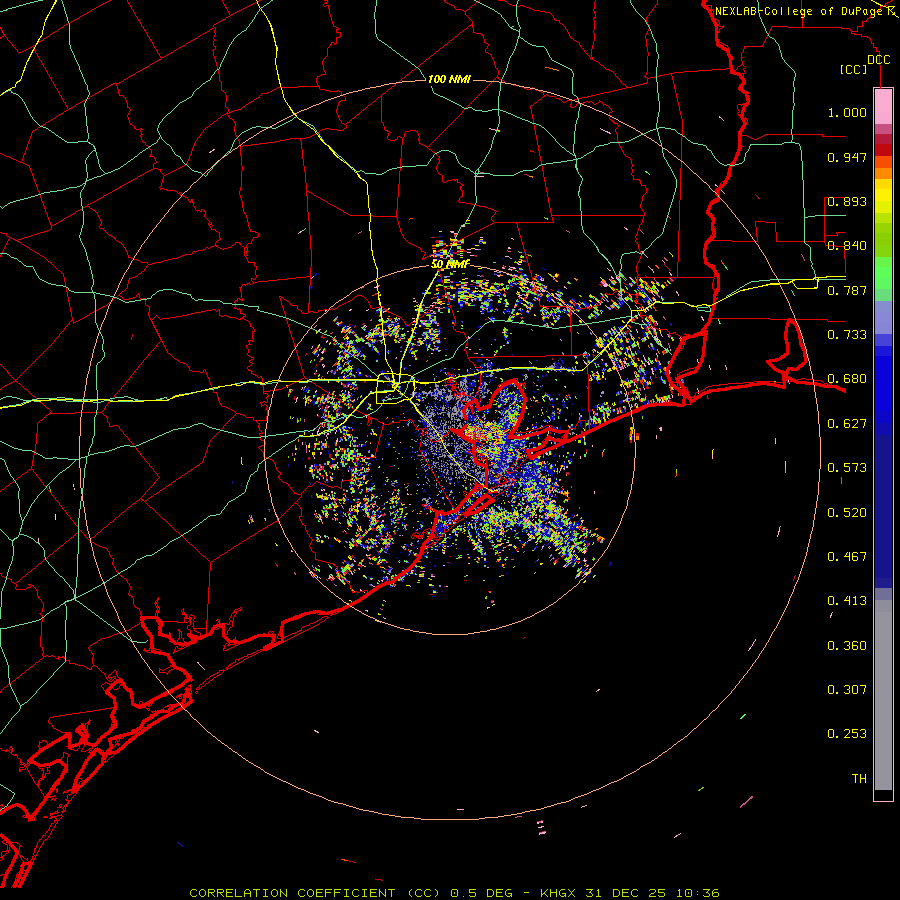This screenshot has width=900, height=900.
Task: Click the DCC product label
Action: click(878, 60)
